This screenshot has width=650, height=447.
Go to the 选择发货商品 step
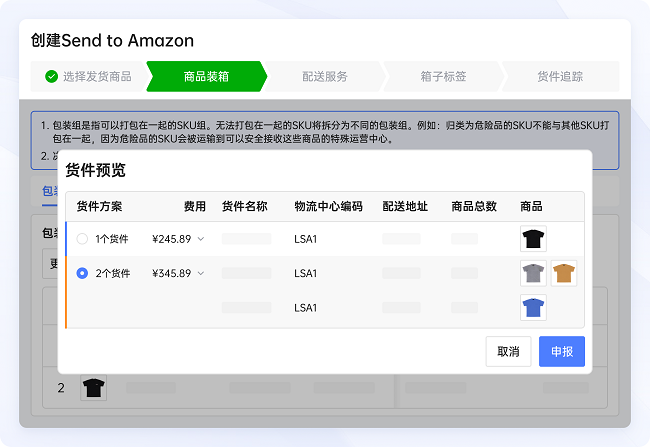tap(88, 76)
